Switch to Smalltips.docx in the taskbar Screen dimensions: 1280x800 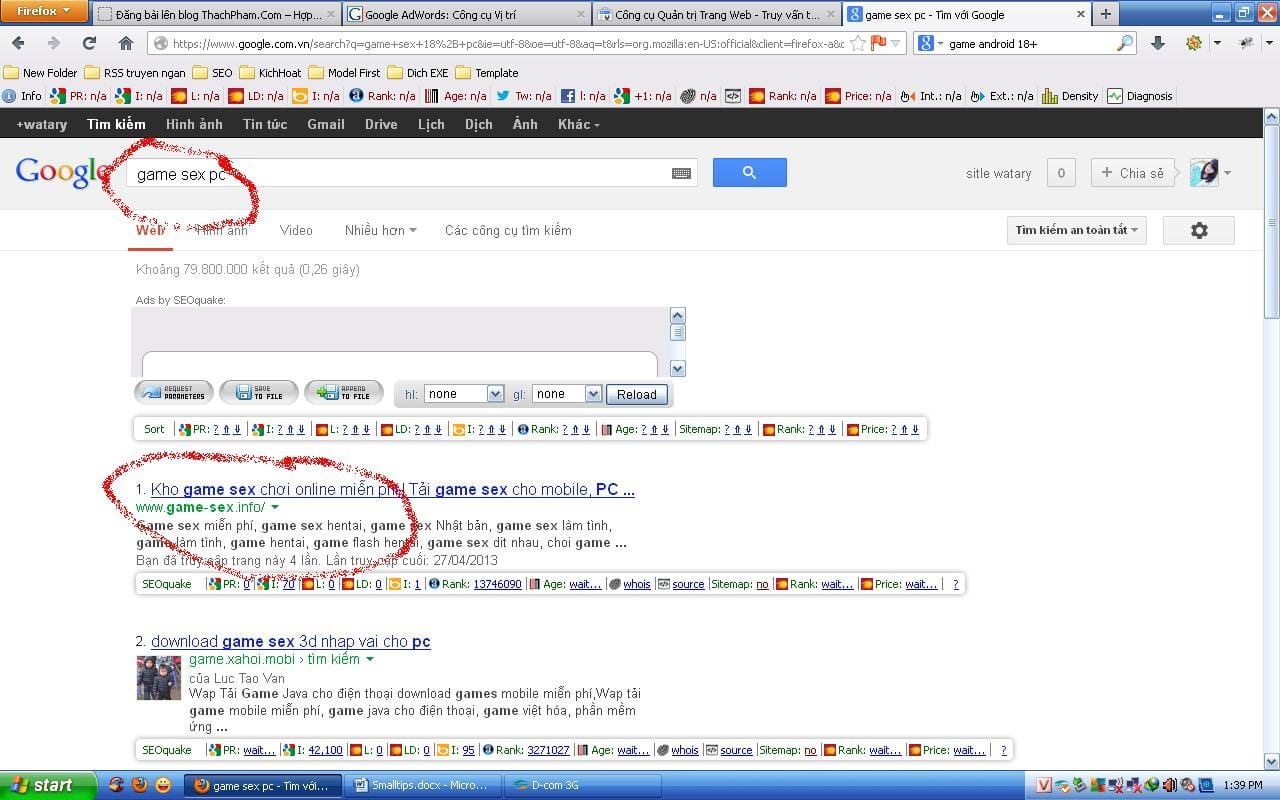click(422, 786)
